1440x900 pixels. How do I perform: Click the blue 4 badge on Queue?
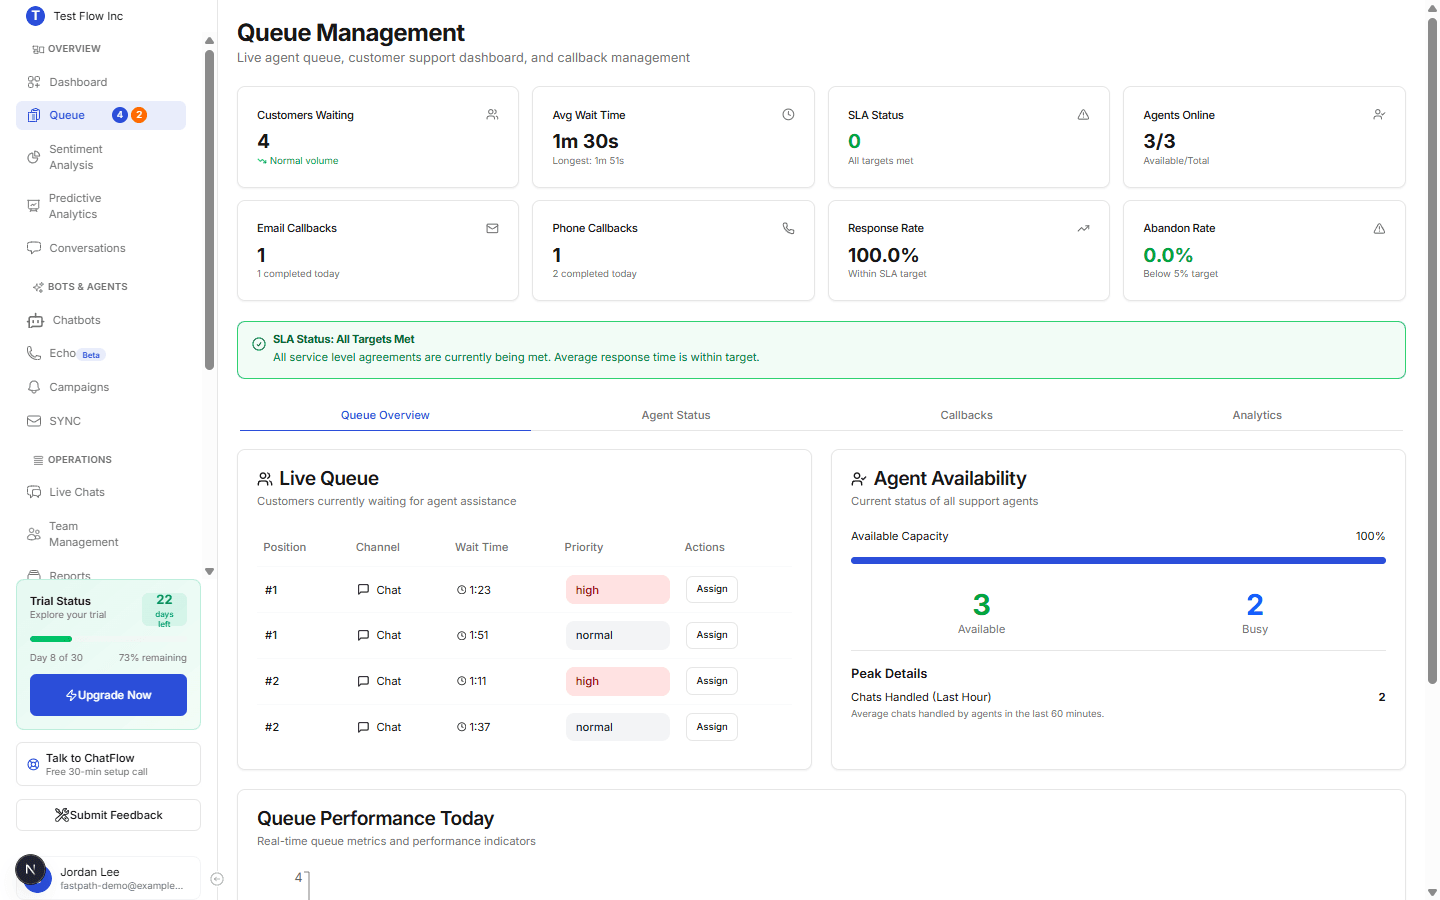click(120, 115)
